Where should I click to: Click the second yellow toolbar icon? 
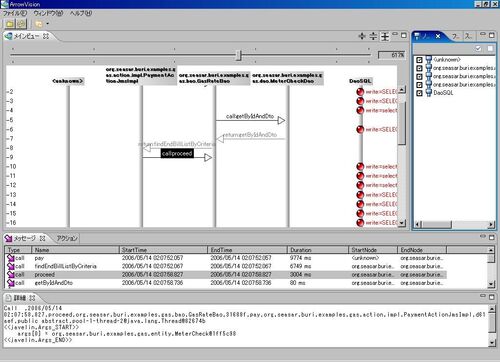[x=21, y=24]
